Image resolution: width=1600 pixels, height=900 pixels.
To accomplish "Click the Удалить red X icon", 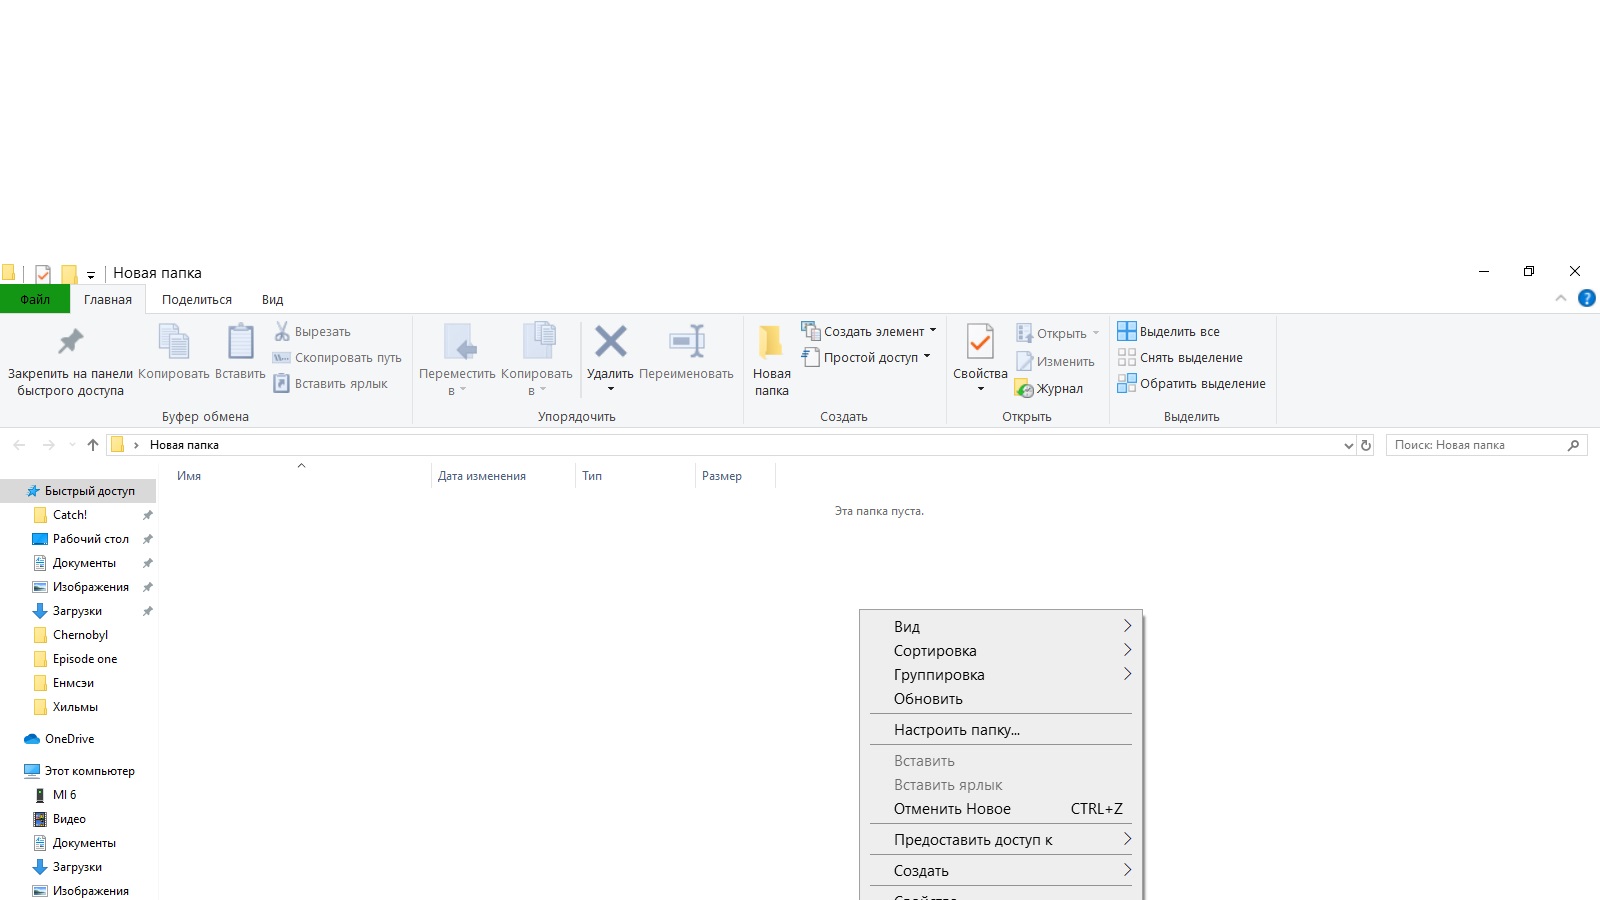I will click(x=610, y=341).
